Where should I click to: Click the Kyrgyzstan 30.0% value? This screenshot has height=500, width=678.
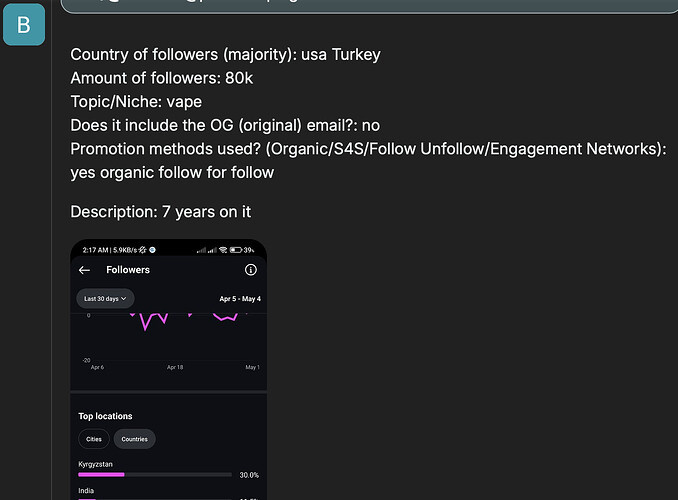pos(249,475)
